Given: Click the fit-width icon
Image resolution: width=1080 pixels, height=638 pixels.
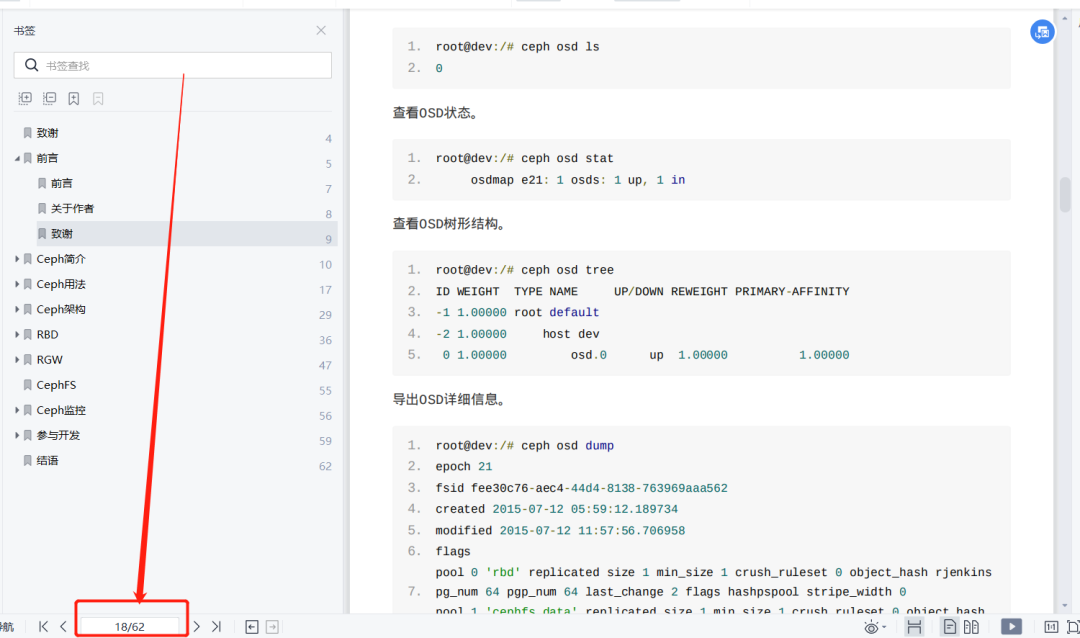Looking at the screenshot, I should tap(914, 627).
